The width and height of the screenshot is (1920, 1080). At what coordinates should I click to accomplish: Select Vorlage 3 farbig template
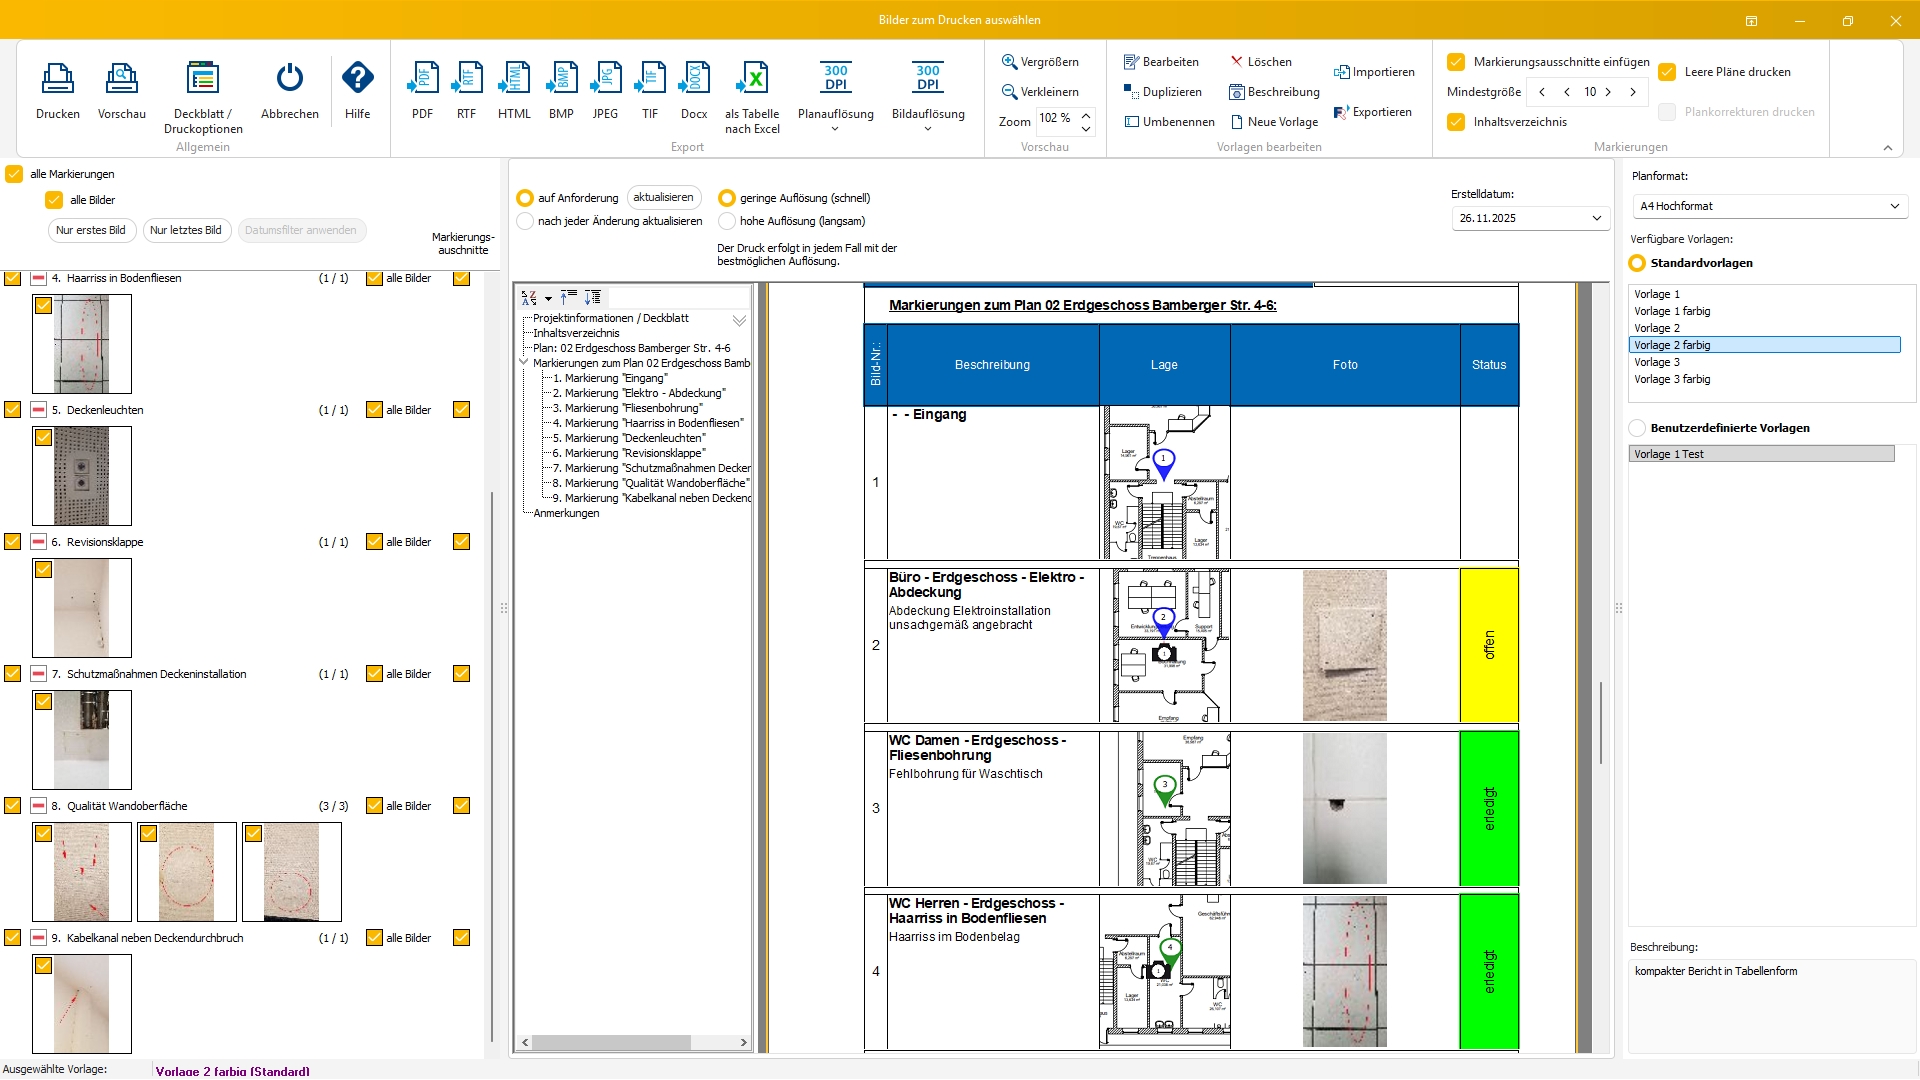1672,379
